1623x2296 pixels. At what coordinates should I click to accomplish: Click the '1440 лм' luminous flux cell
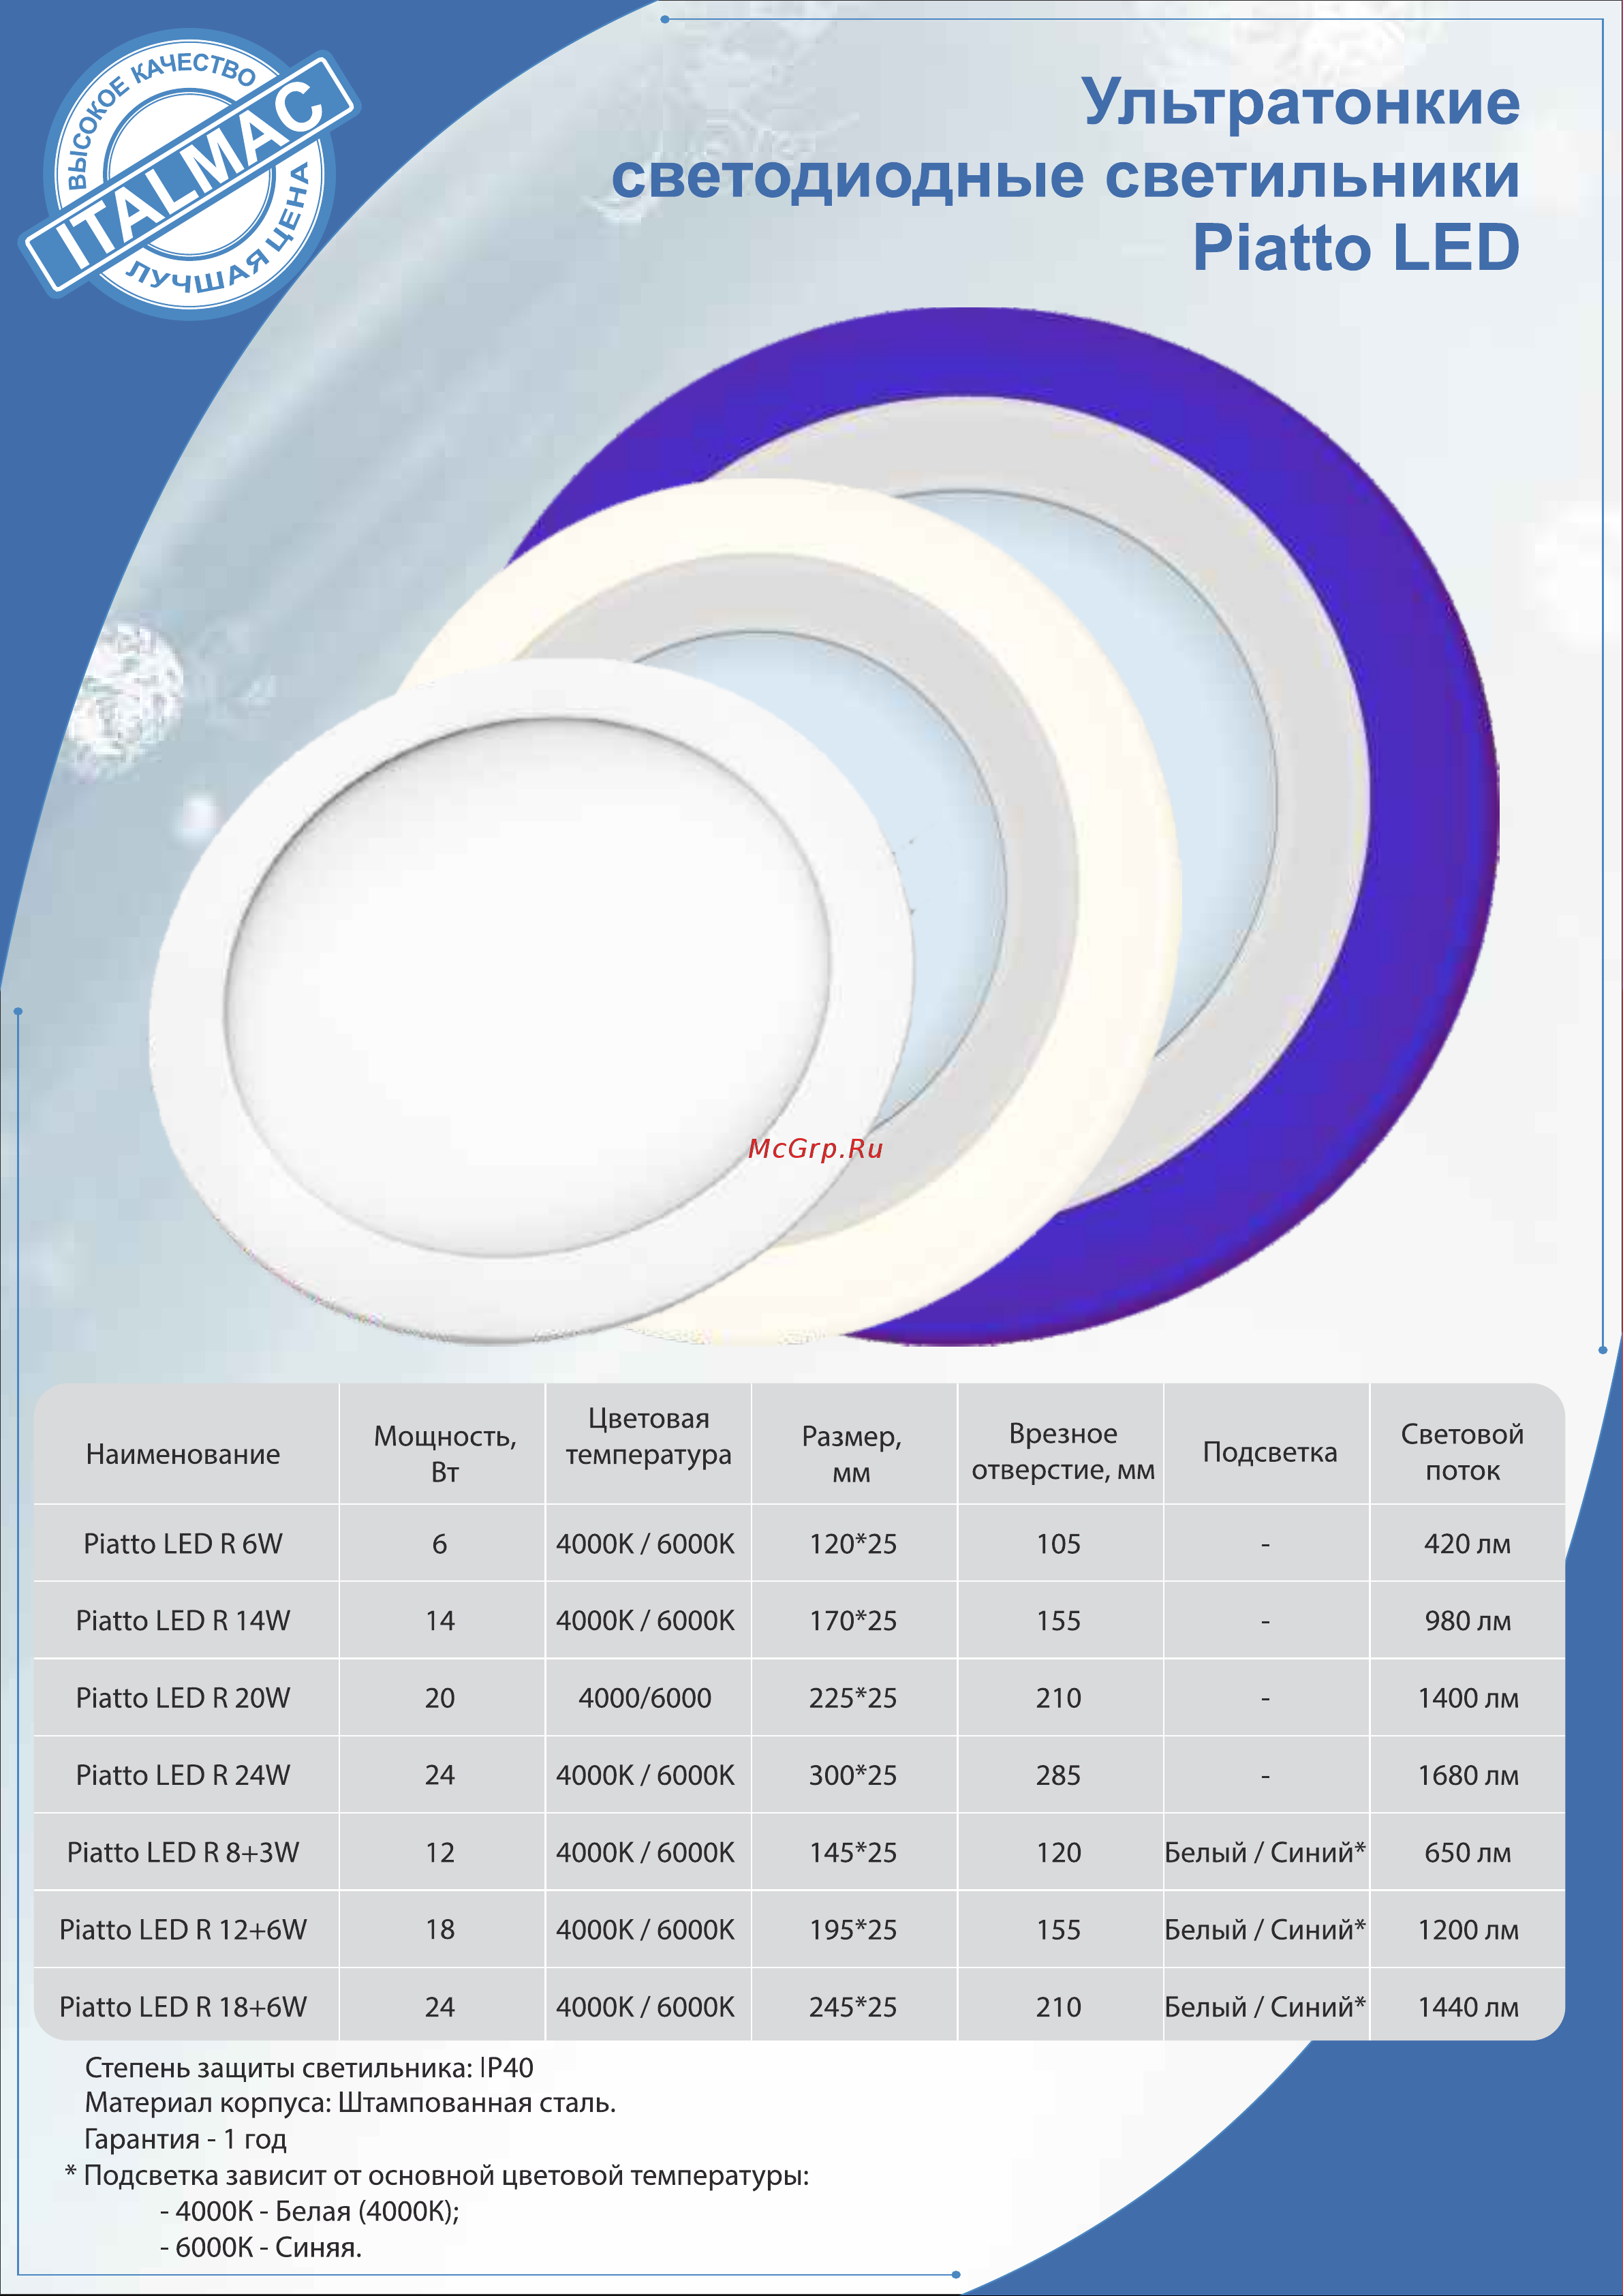tap(1468, 2007)
